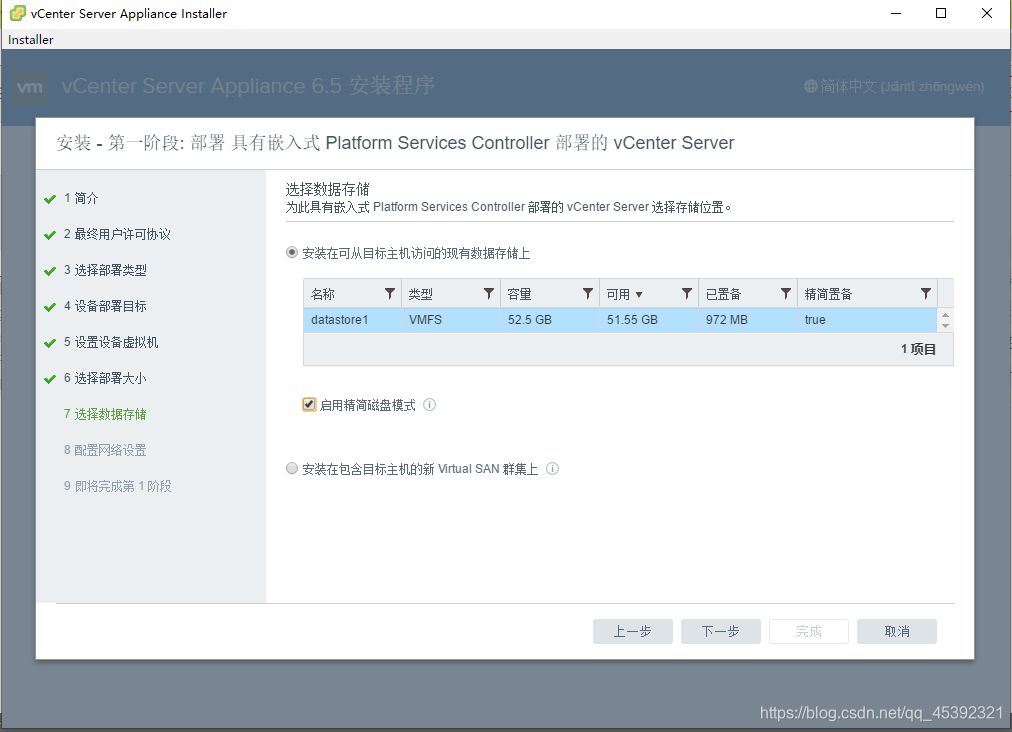This screenshot has width=1012, height=732.
Task: Click the vCenter installer title bar icon
Action: (x=17, y=13)
